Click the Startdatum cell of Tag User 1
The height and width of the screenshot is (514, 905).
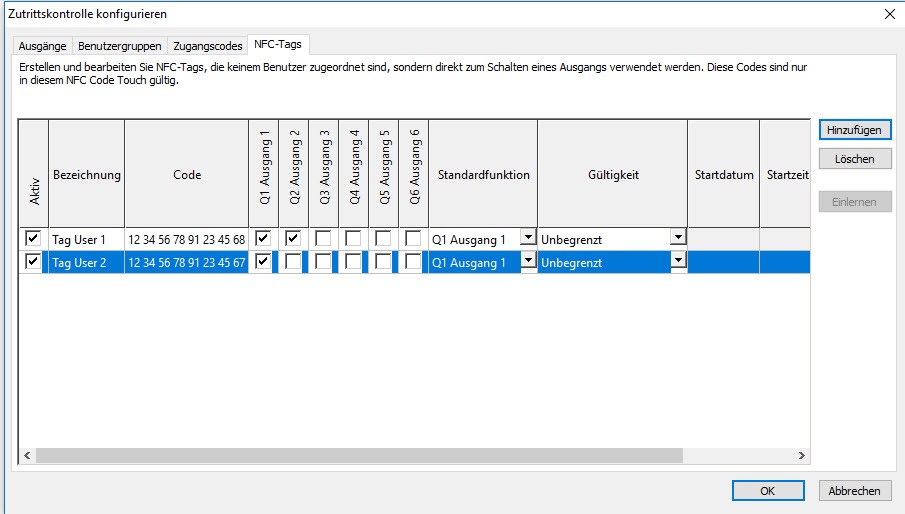[x=724, y=239]
